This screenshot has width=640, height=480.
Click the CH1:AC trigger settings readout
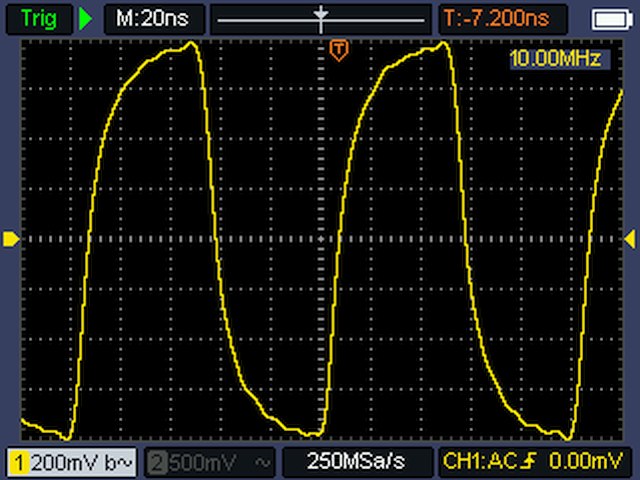[x=535, y=462]
